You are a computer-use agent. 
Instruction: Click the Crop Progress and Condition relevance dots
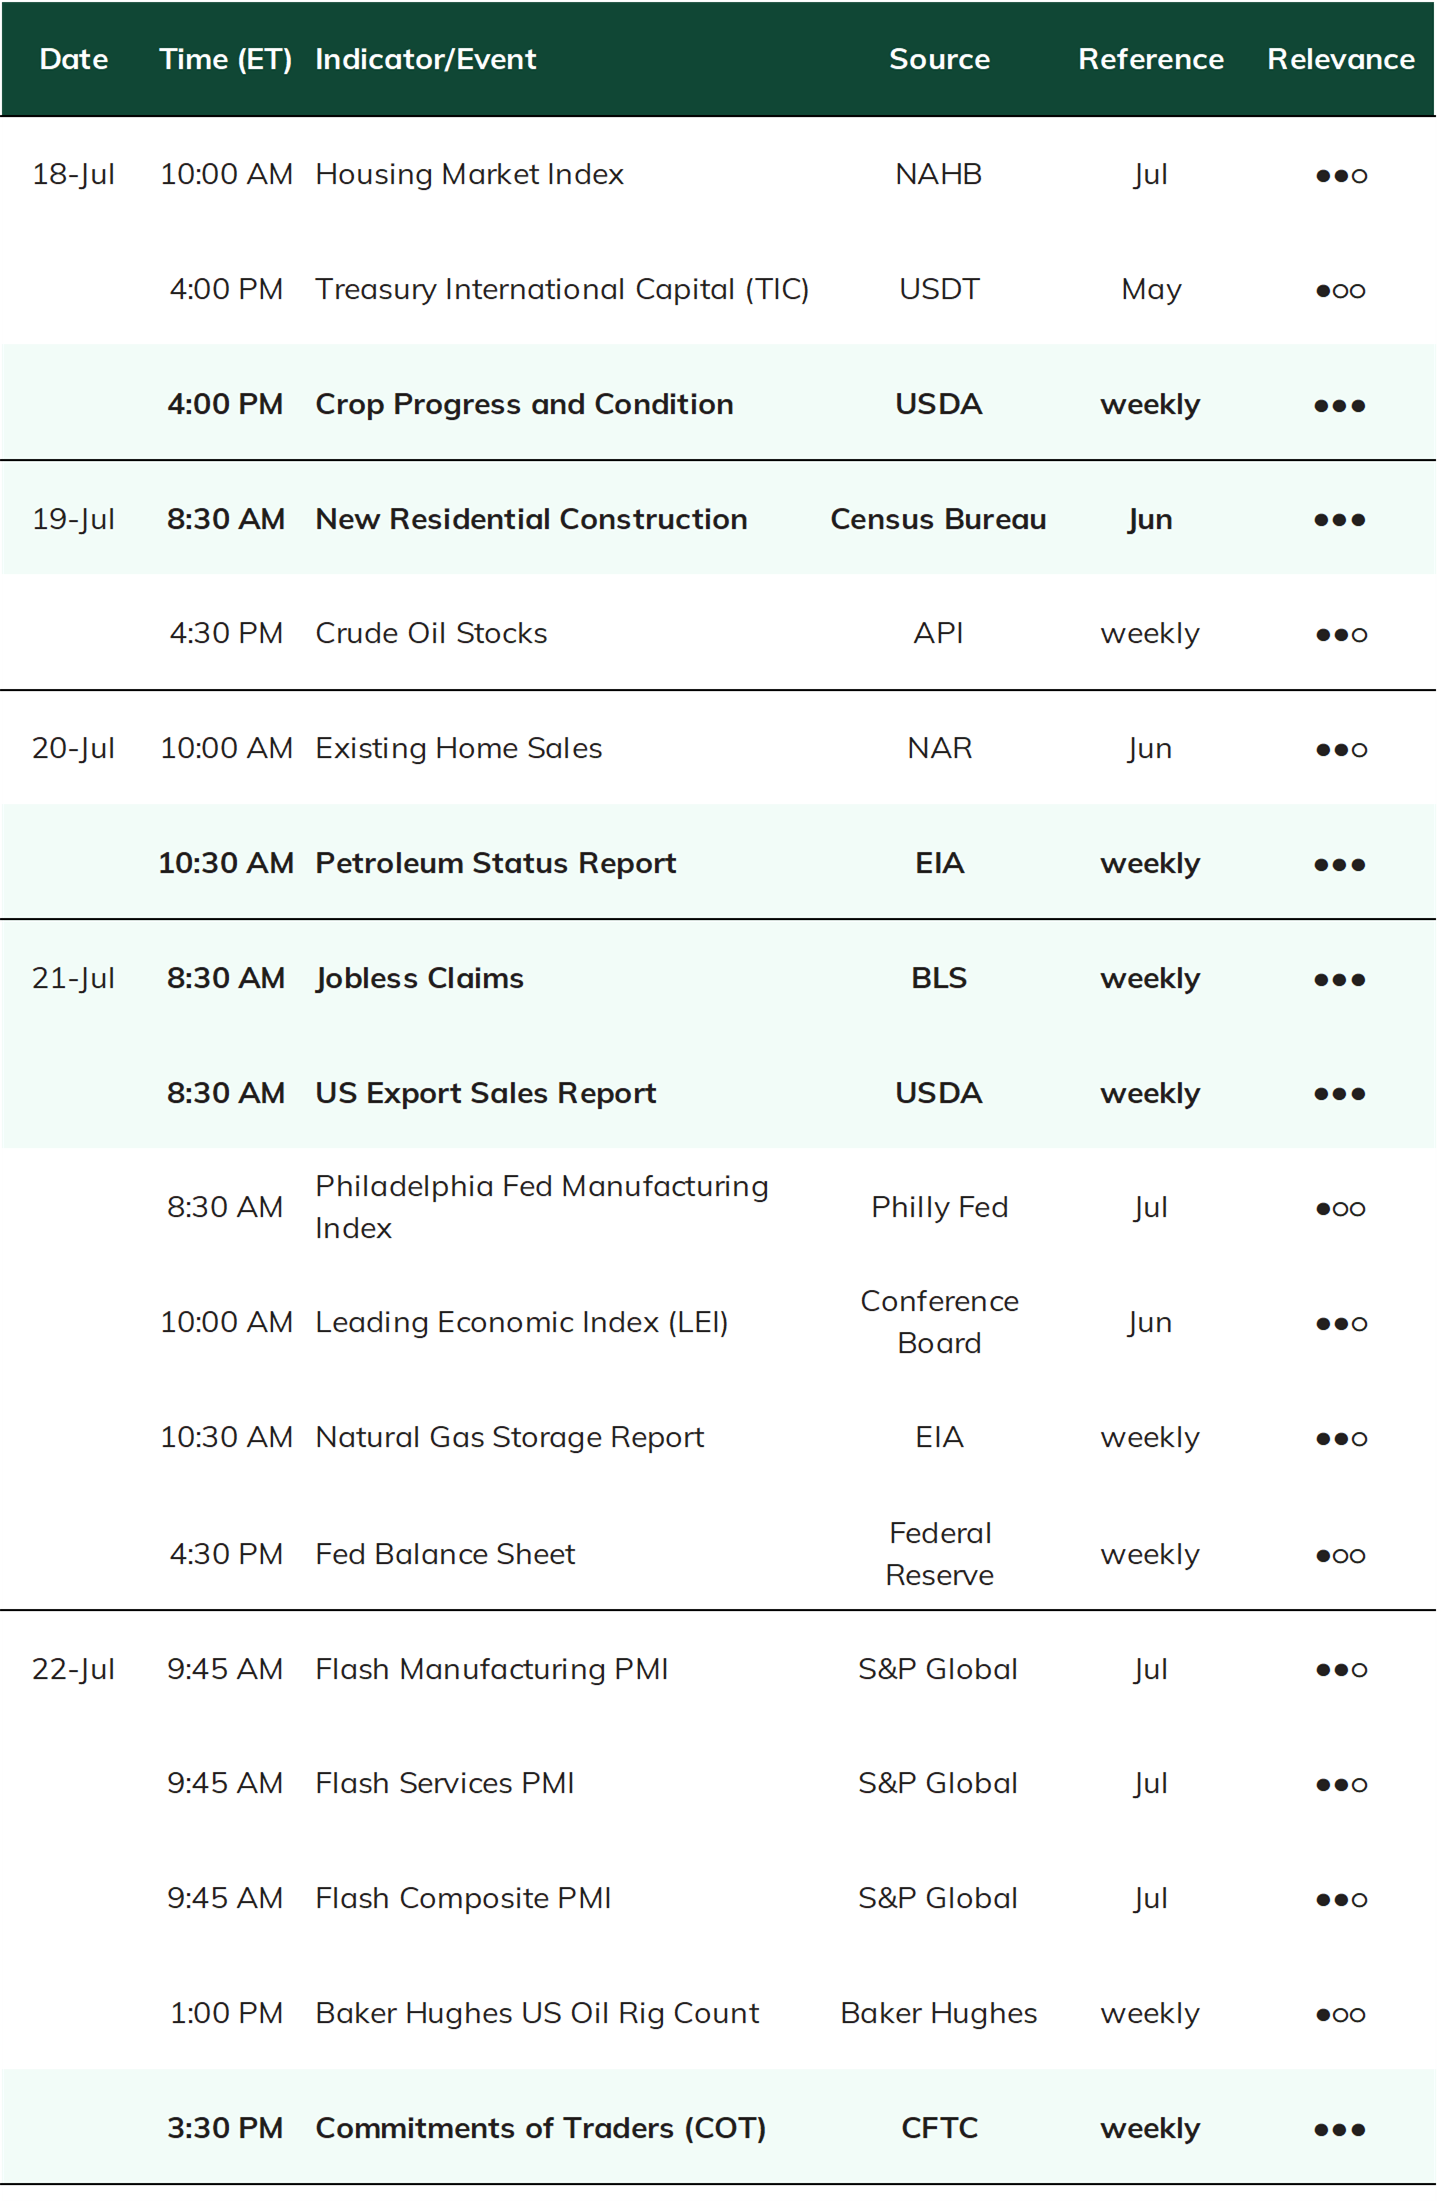coord(1340,405)
